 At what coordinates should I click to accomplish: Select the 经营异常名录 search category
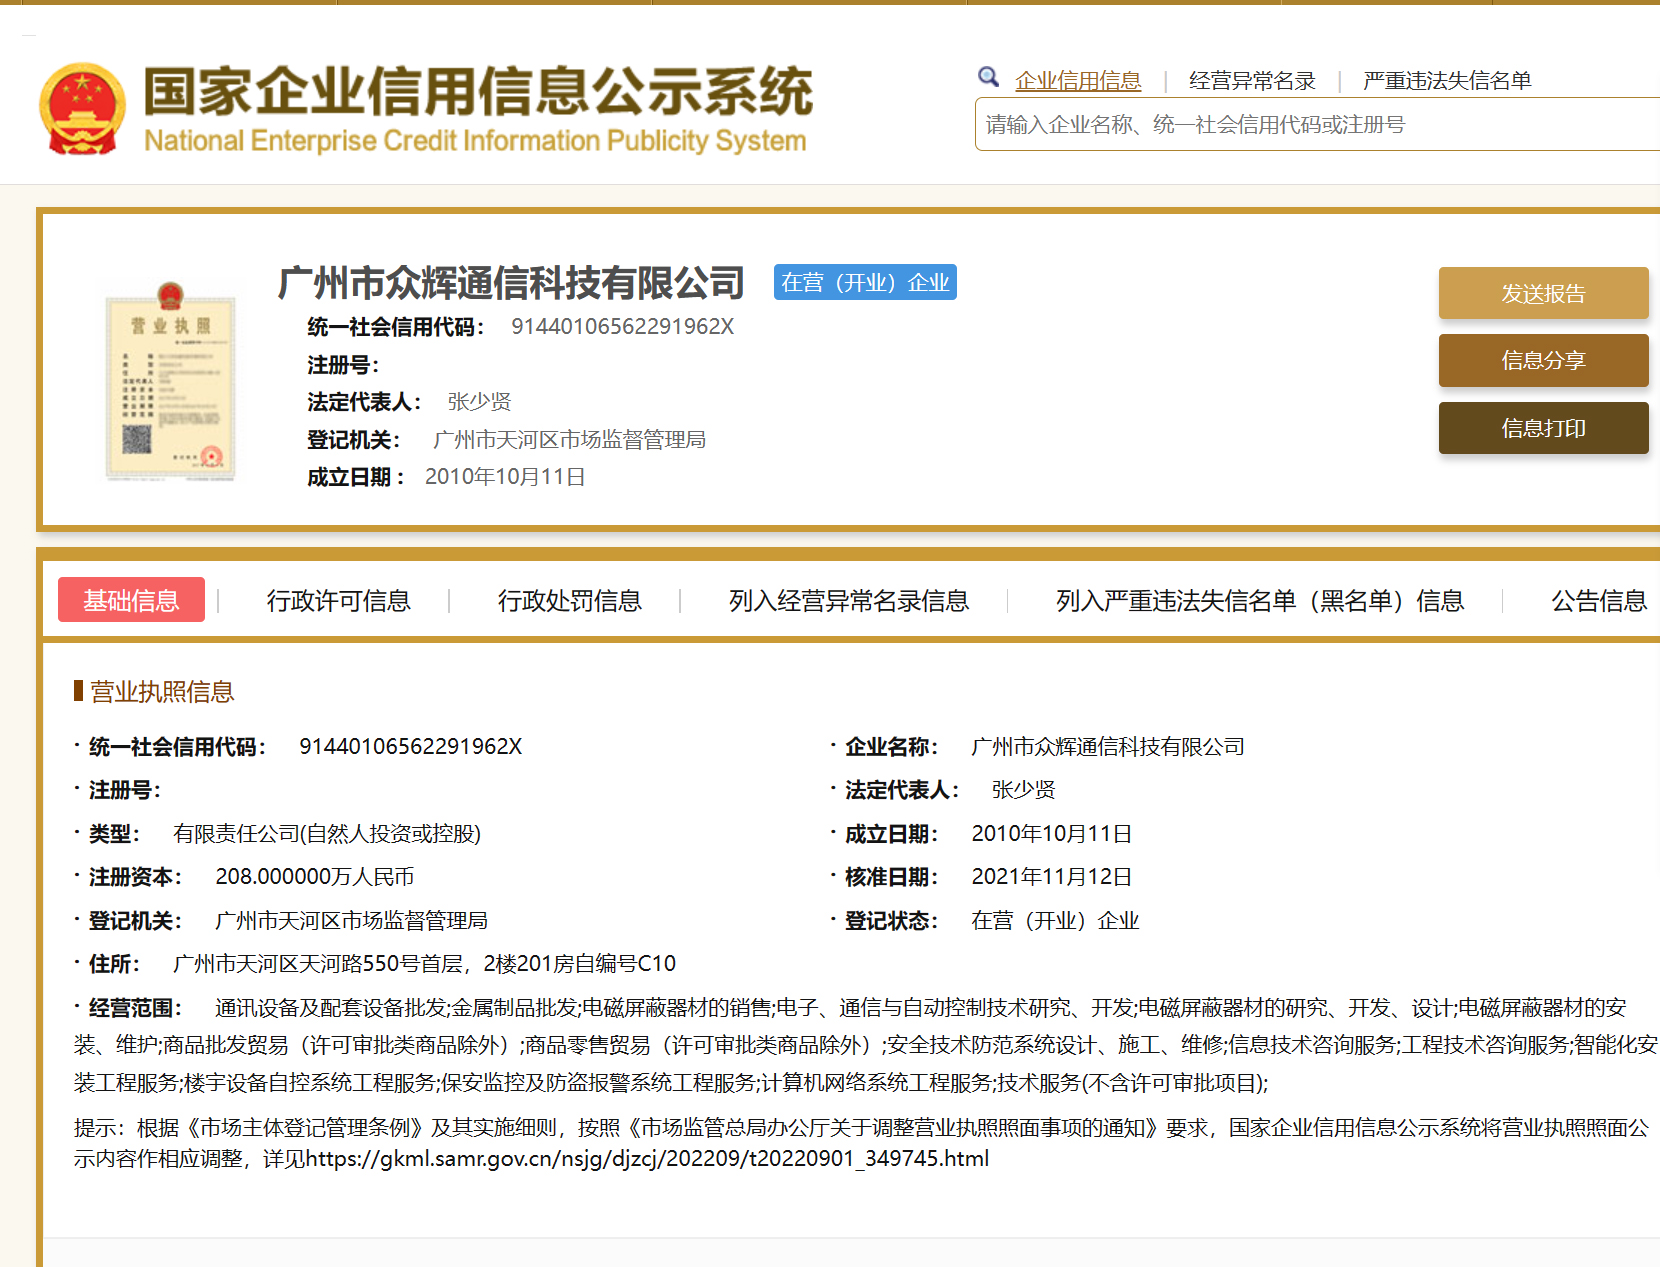click(1252, 81)
